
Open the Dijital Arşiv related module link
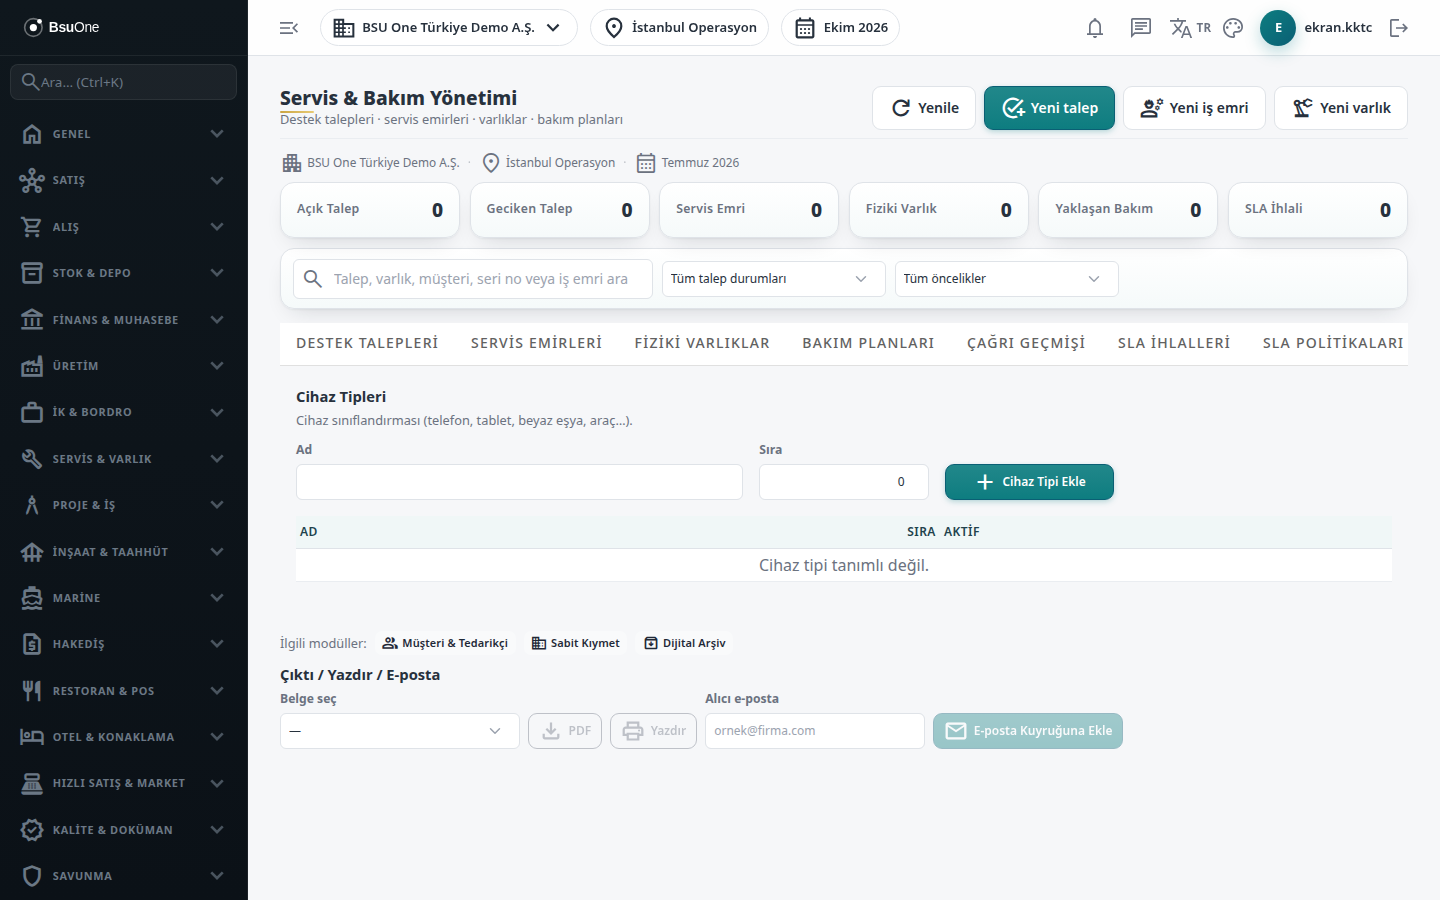click(x=685, y=643)
